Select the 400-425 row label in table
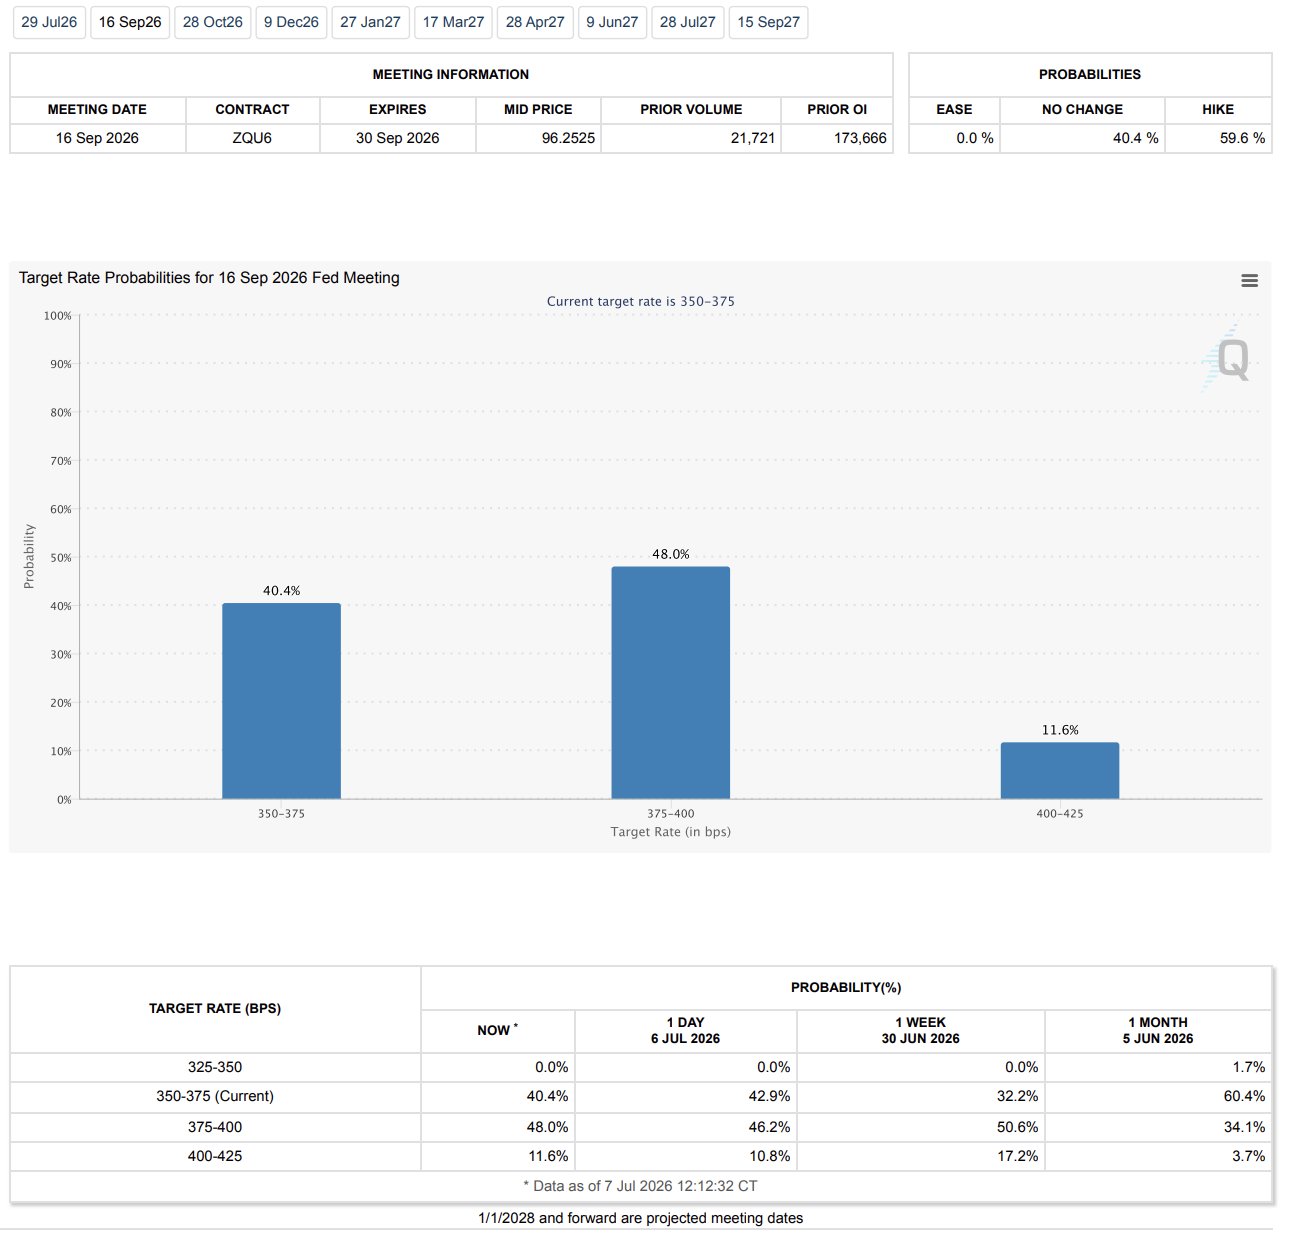This screenshot has height=1246, width=1296. [x=215, y=1156]
